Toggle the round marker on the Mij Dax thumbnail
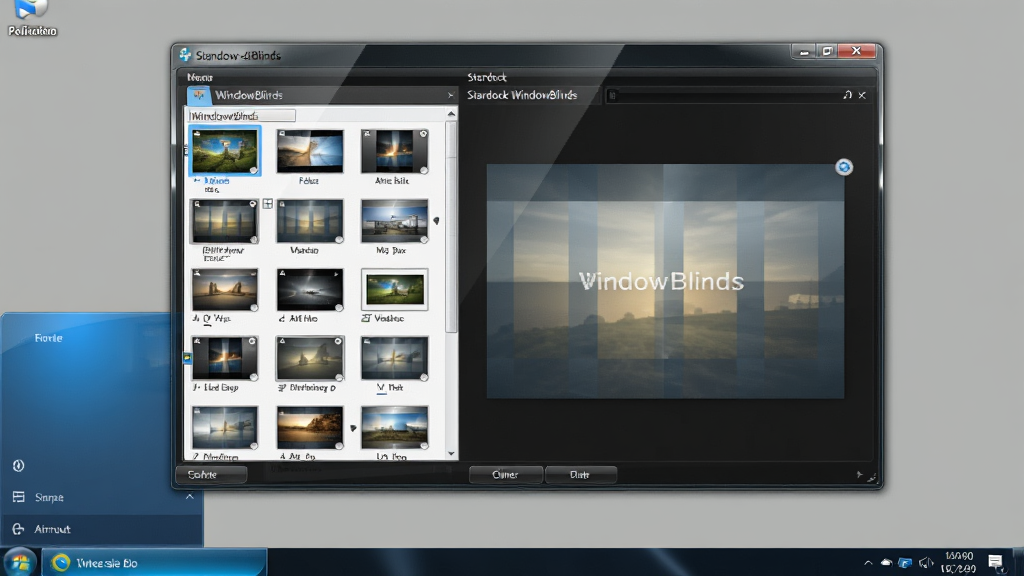Image resolution: width=1024 pixels, height=576 pixels. click(424, 240)
